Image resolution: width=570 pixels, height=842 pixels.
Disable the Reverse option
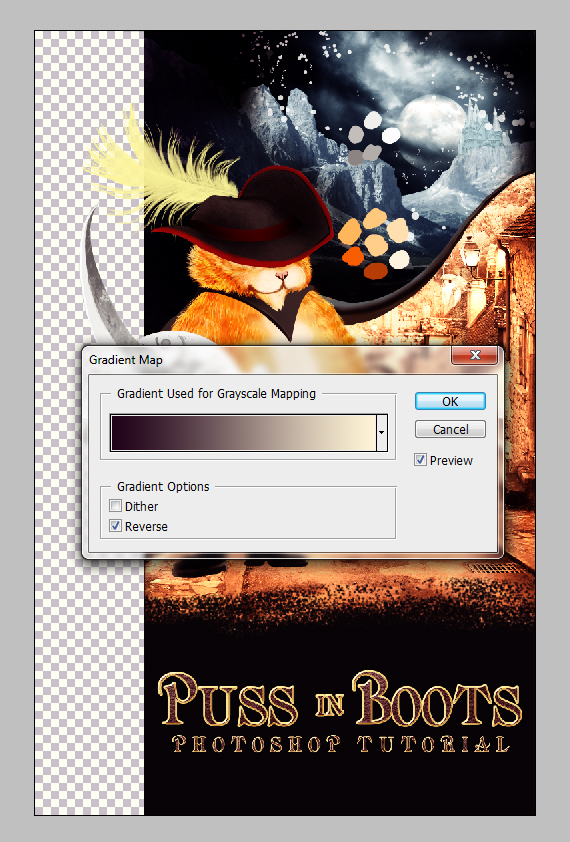point(115,526)
